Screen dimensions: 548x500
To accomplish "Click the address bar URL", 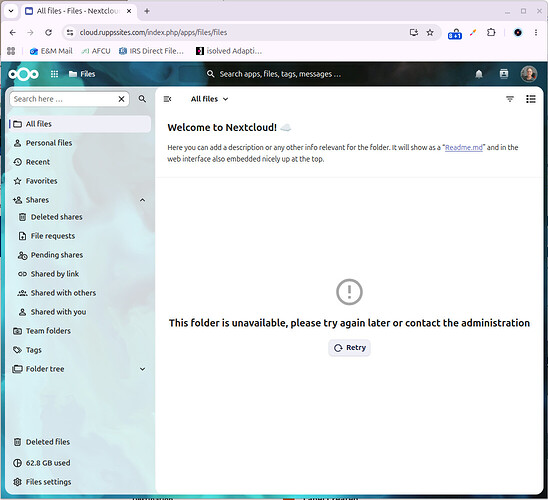I will [x=153, y=32].
